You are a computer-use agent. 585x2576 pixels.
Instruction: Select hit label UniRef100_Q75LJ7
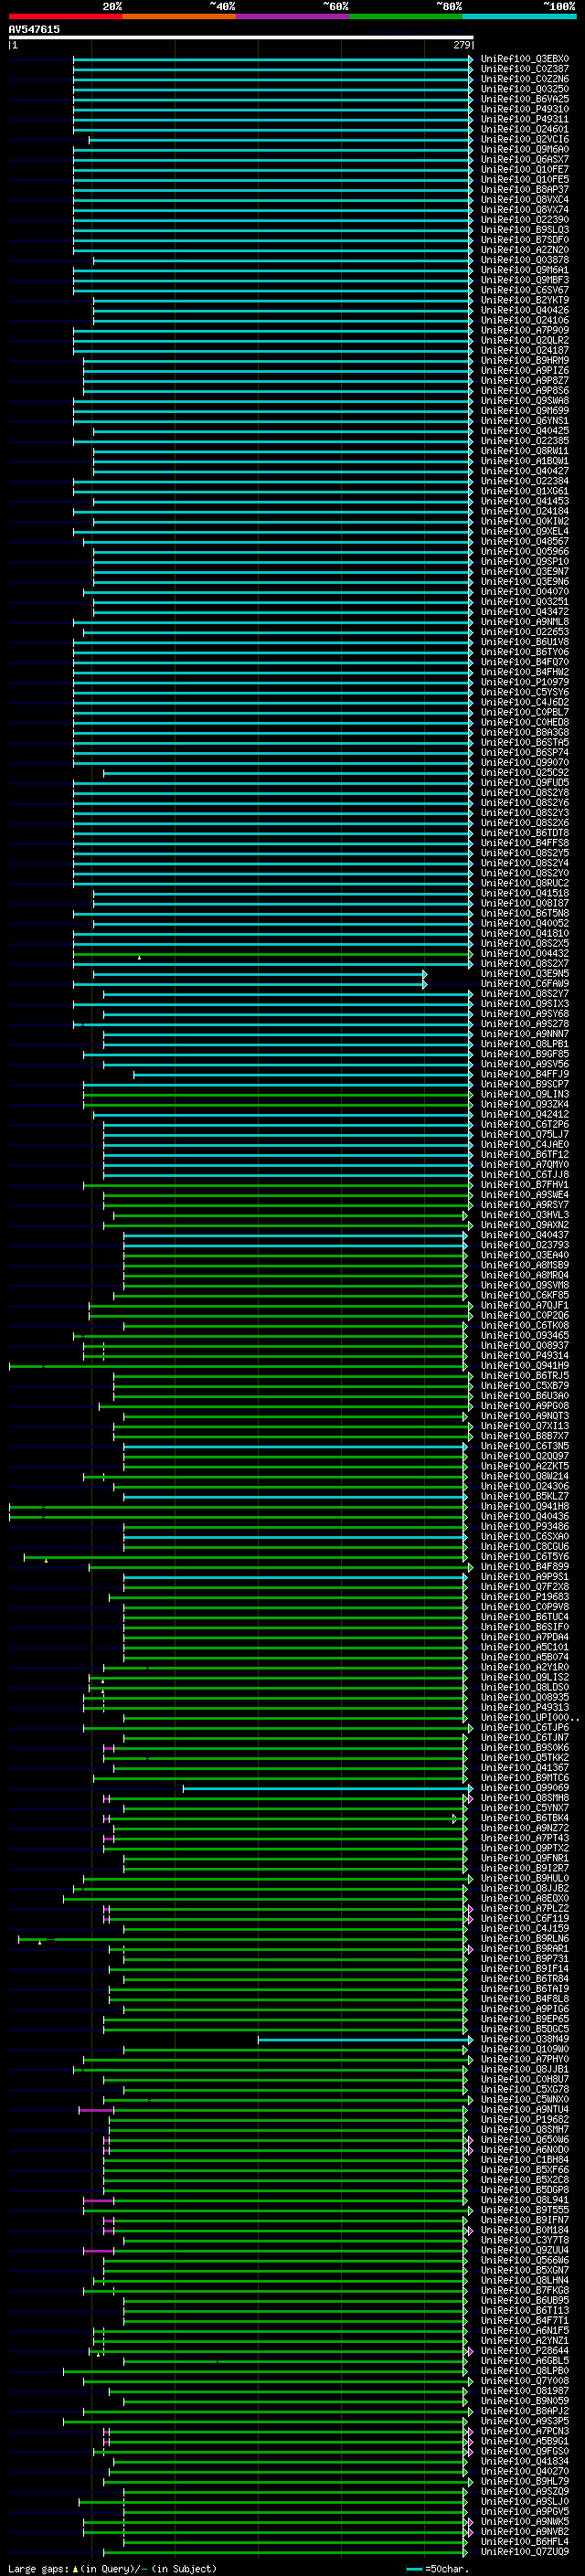(x=524, y=1134)
